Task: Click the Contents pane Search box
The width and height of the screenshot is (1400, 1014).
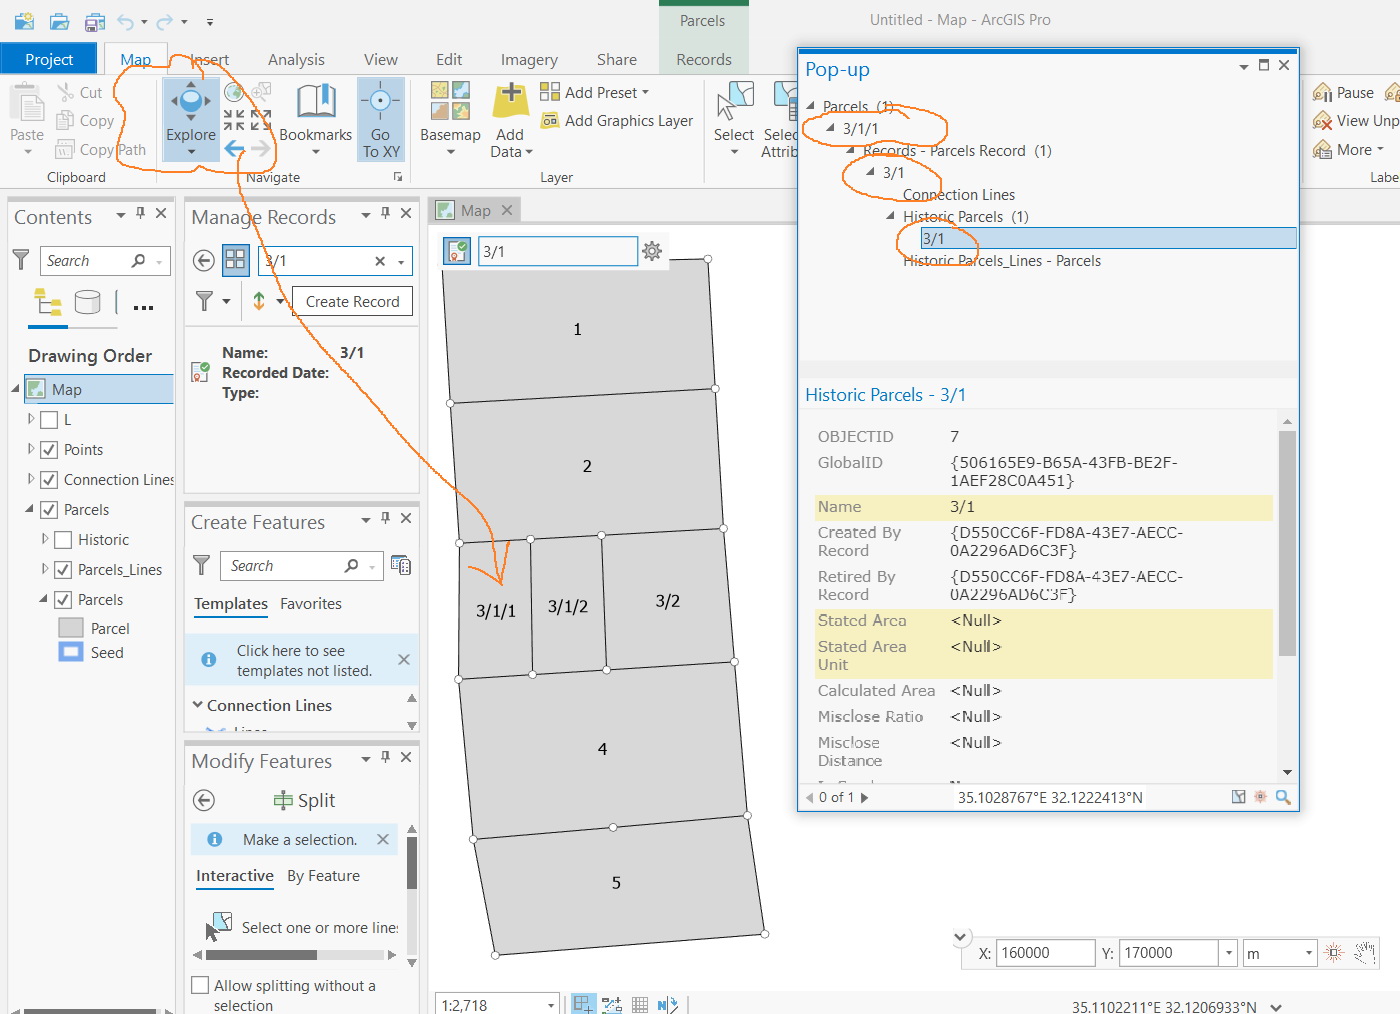Action: [x=104, y=261]
